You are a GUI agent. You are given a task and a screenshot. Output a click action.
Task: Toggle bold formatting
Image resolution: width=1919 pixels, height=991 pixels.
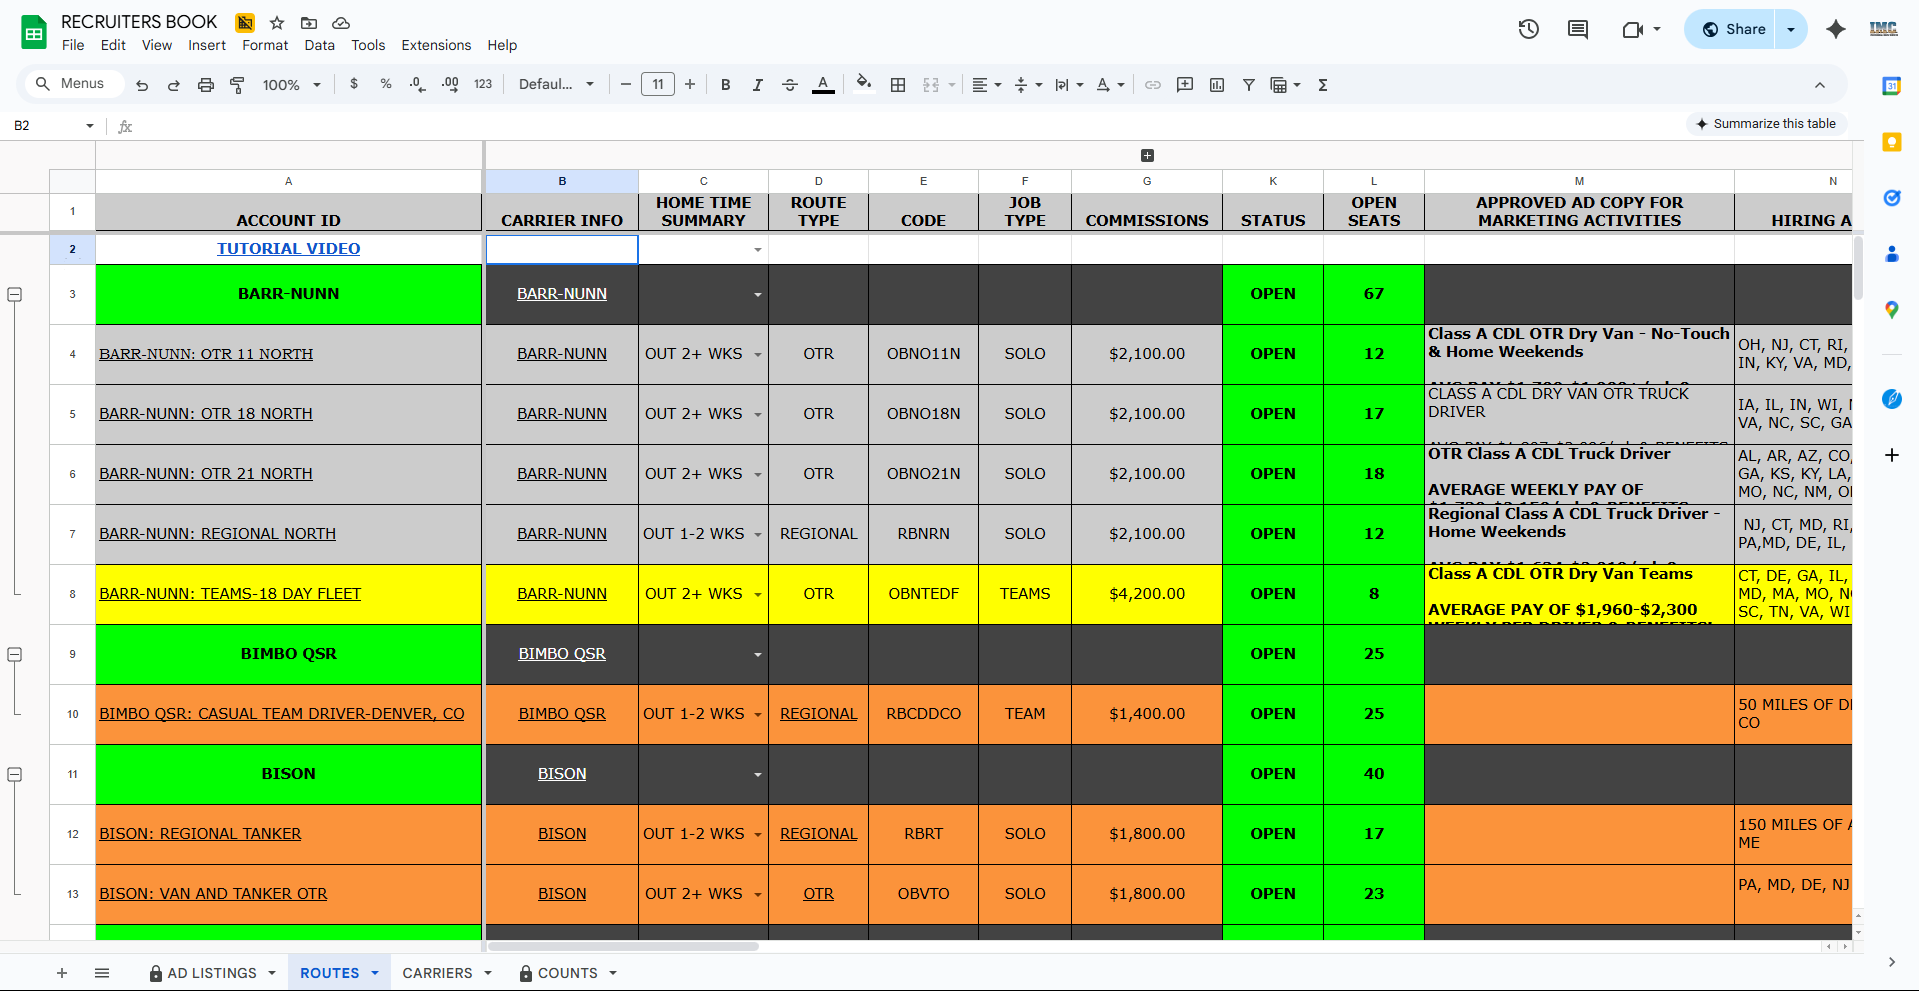tap(726, 85)
